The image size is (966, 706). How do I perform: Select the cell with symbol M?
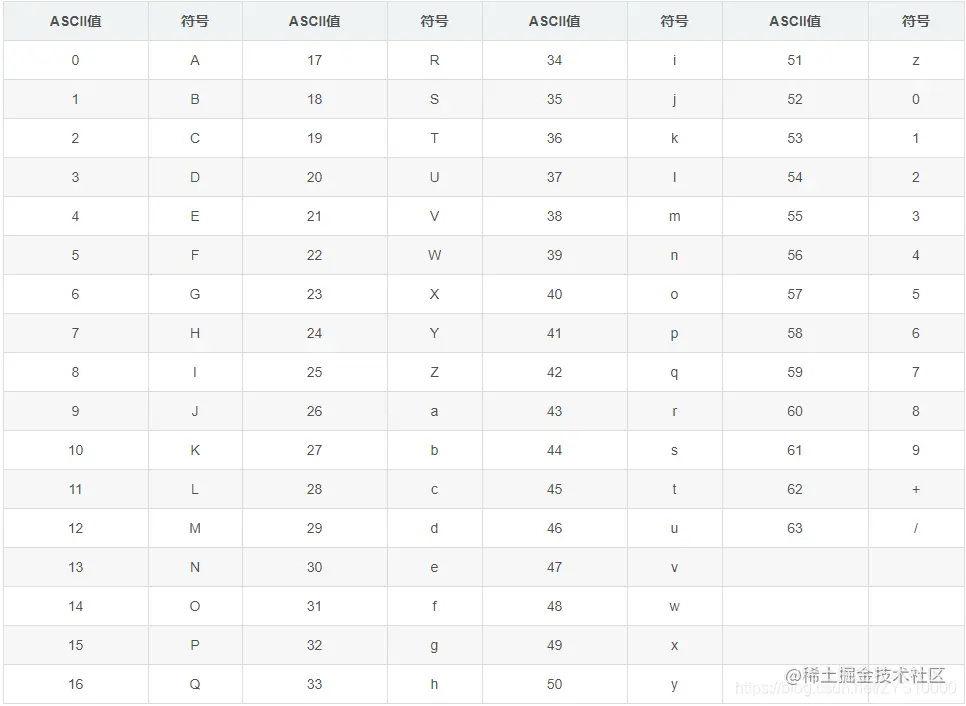tap(195, 528)
